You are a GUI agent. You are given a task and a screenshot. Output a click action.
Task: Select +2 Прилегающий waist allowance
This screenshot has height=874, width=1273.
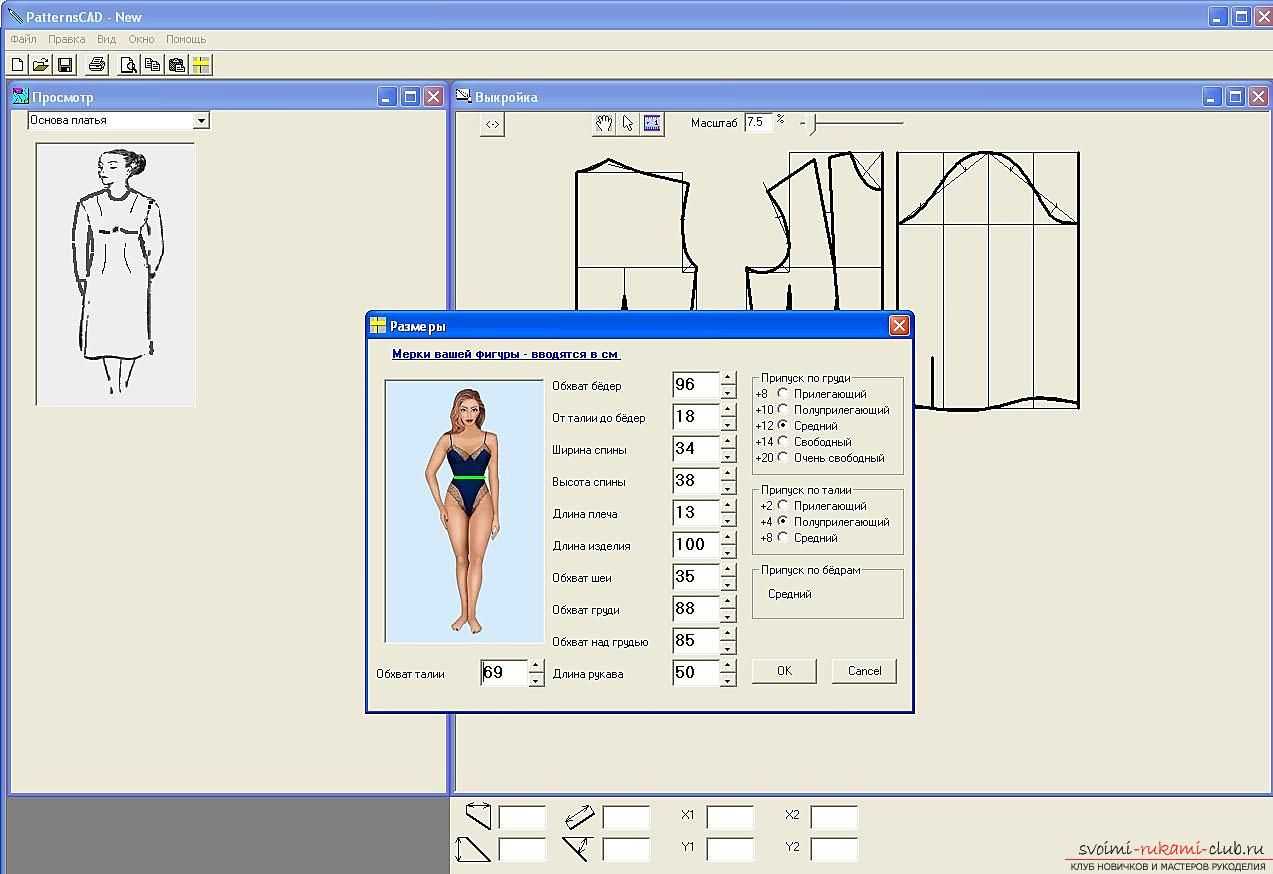point(783,506)
